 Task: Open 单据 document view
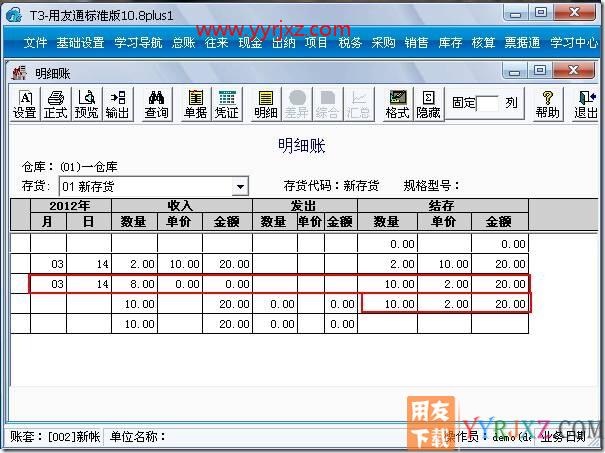[x=196, y=104]
